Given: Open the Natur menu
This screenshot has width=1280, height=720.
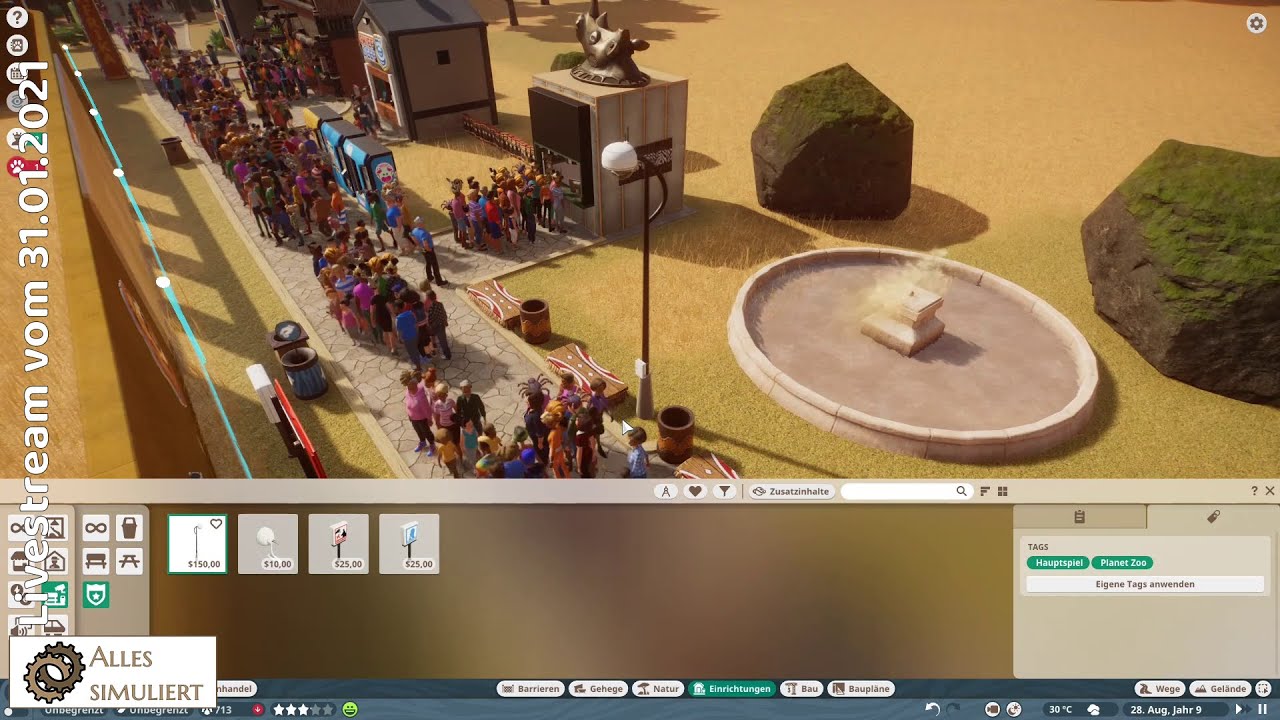Looking at the screenshot, I should (658, 689).
